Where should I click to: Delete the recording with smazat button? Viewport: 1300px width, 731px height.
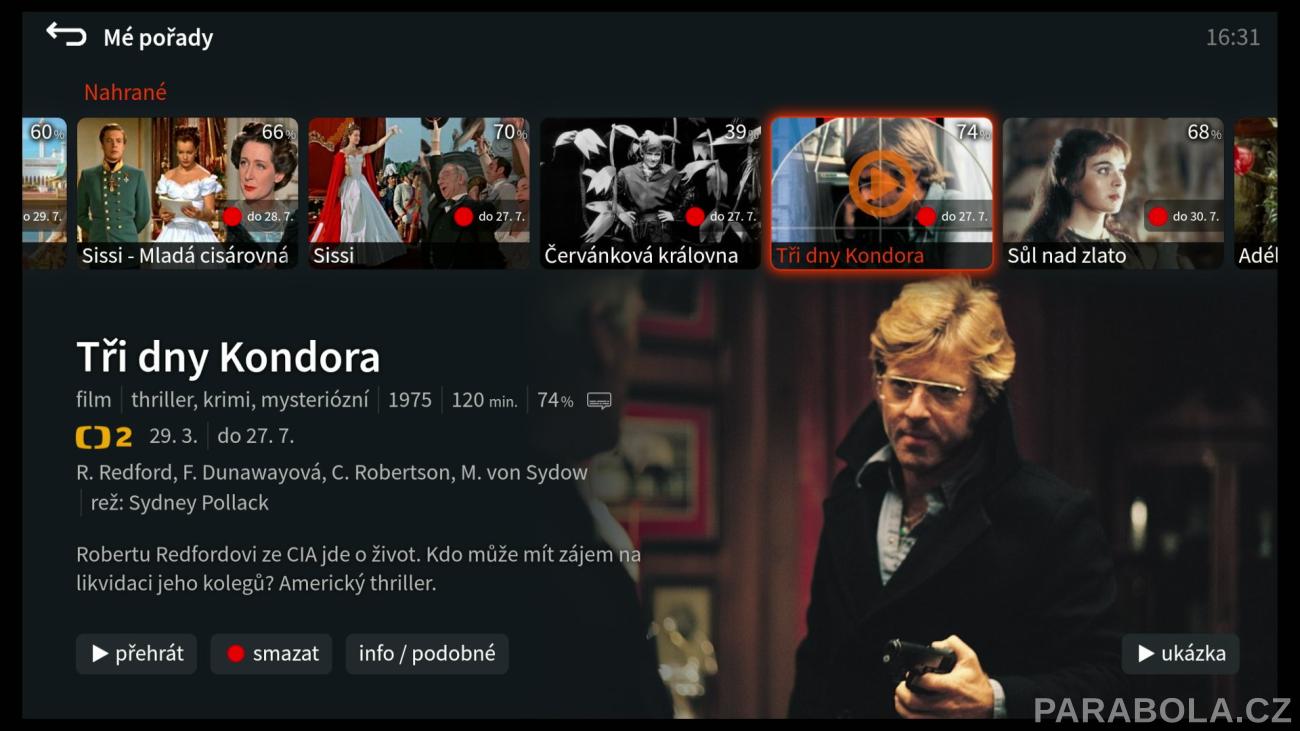(x=271, y=654)
